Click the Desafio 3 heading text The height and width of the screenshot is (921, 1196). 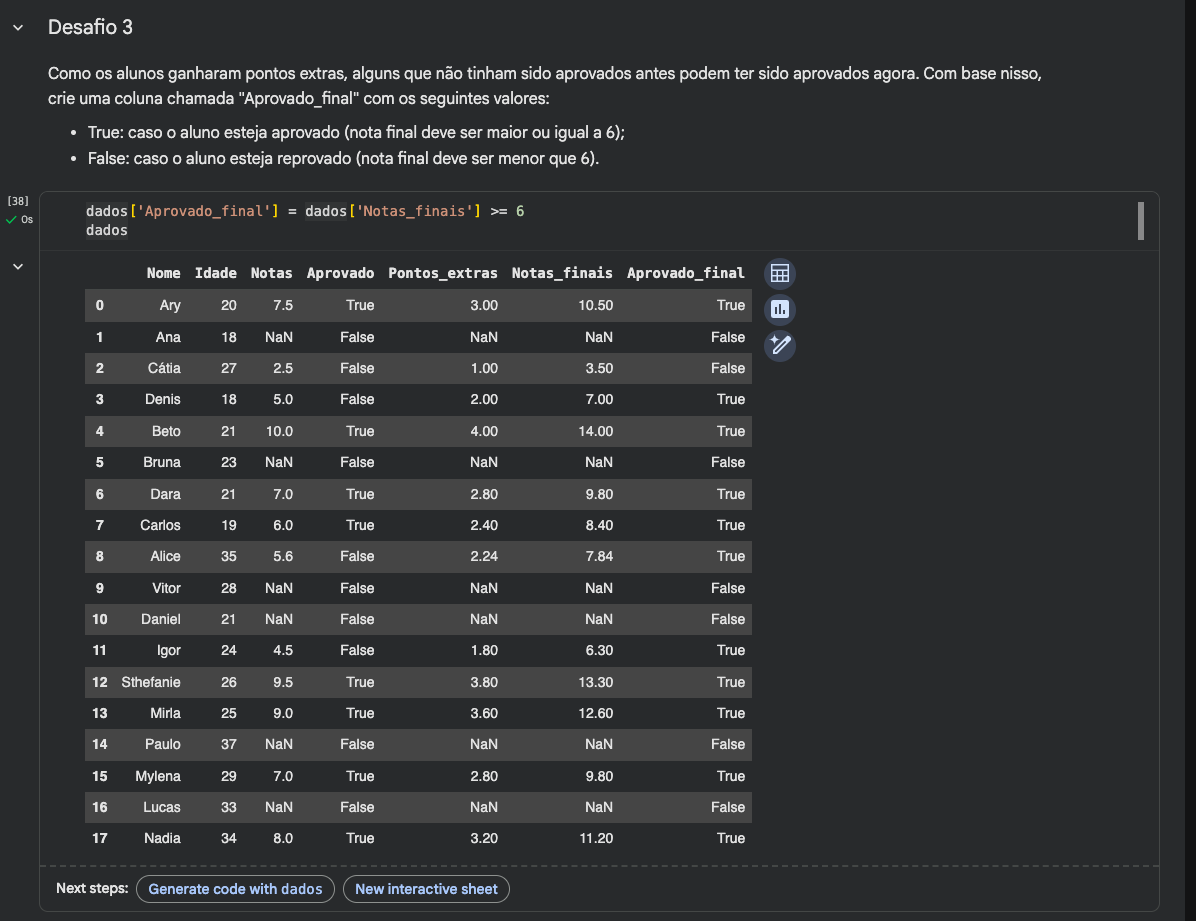(90, 28)
